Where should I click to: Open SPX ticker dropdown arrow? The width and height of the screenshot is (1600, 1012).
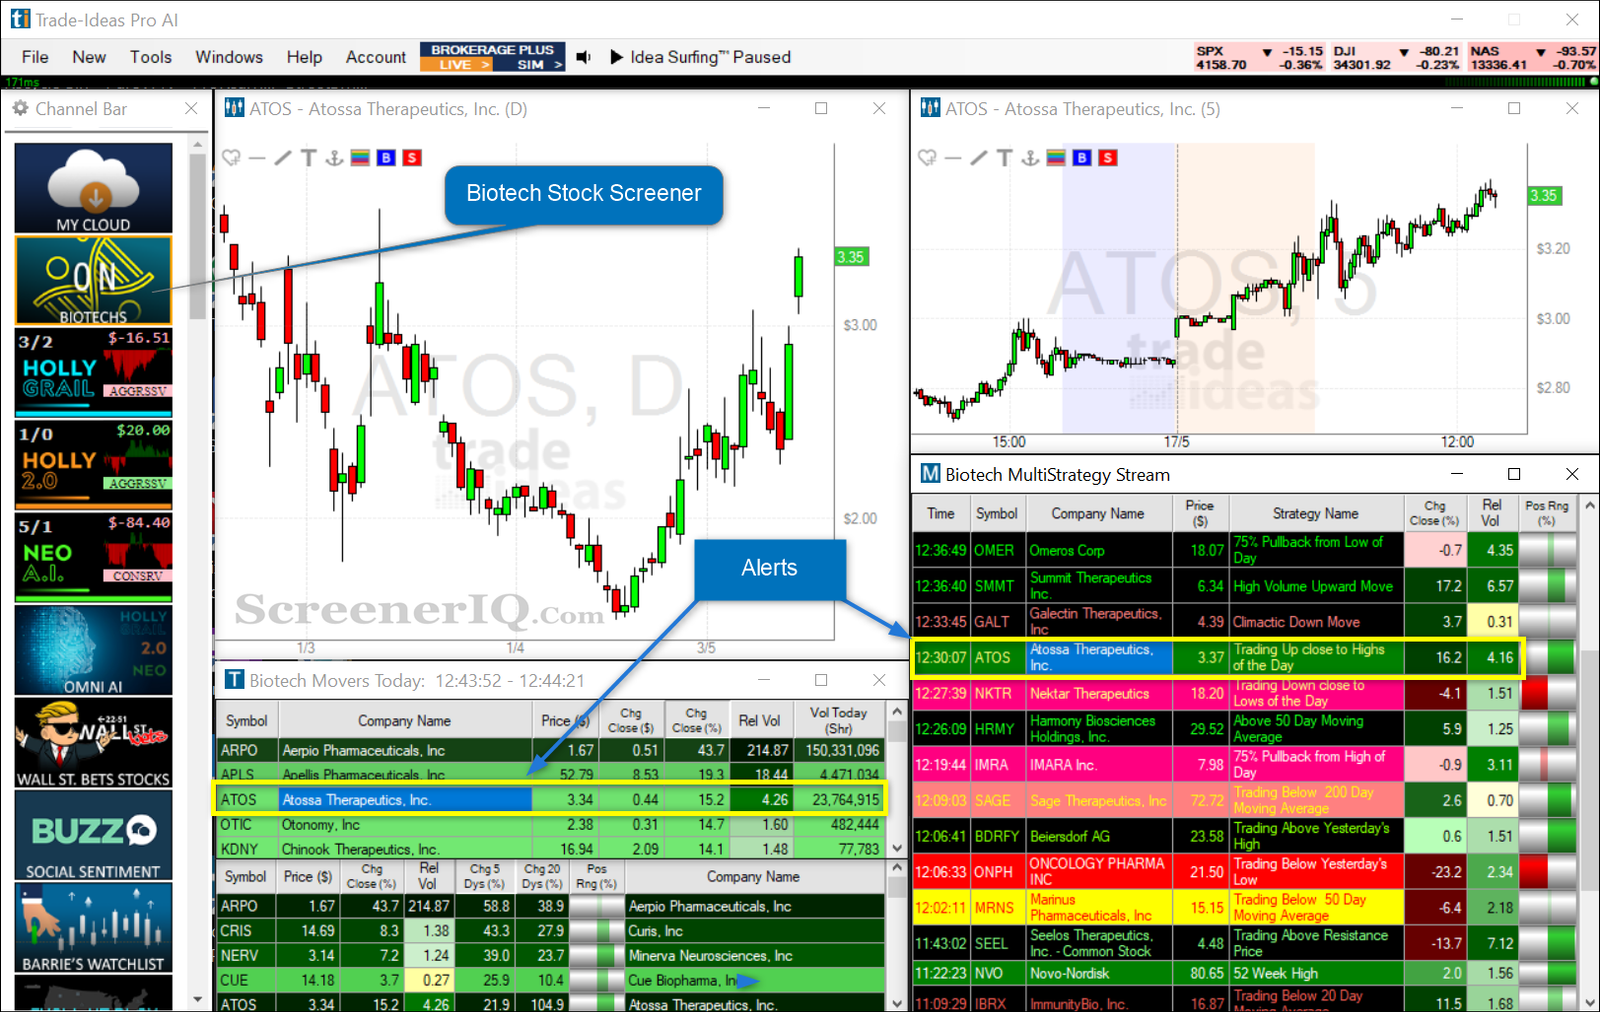pyautogui.click(x=1267, y=52)
